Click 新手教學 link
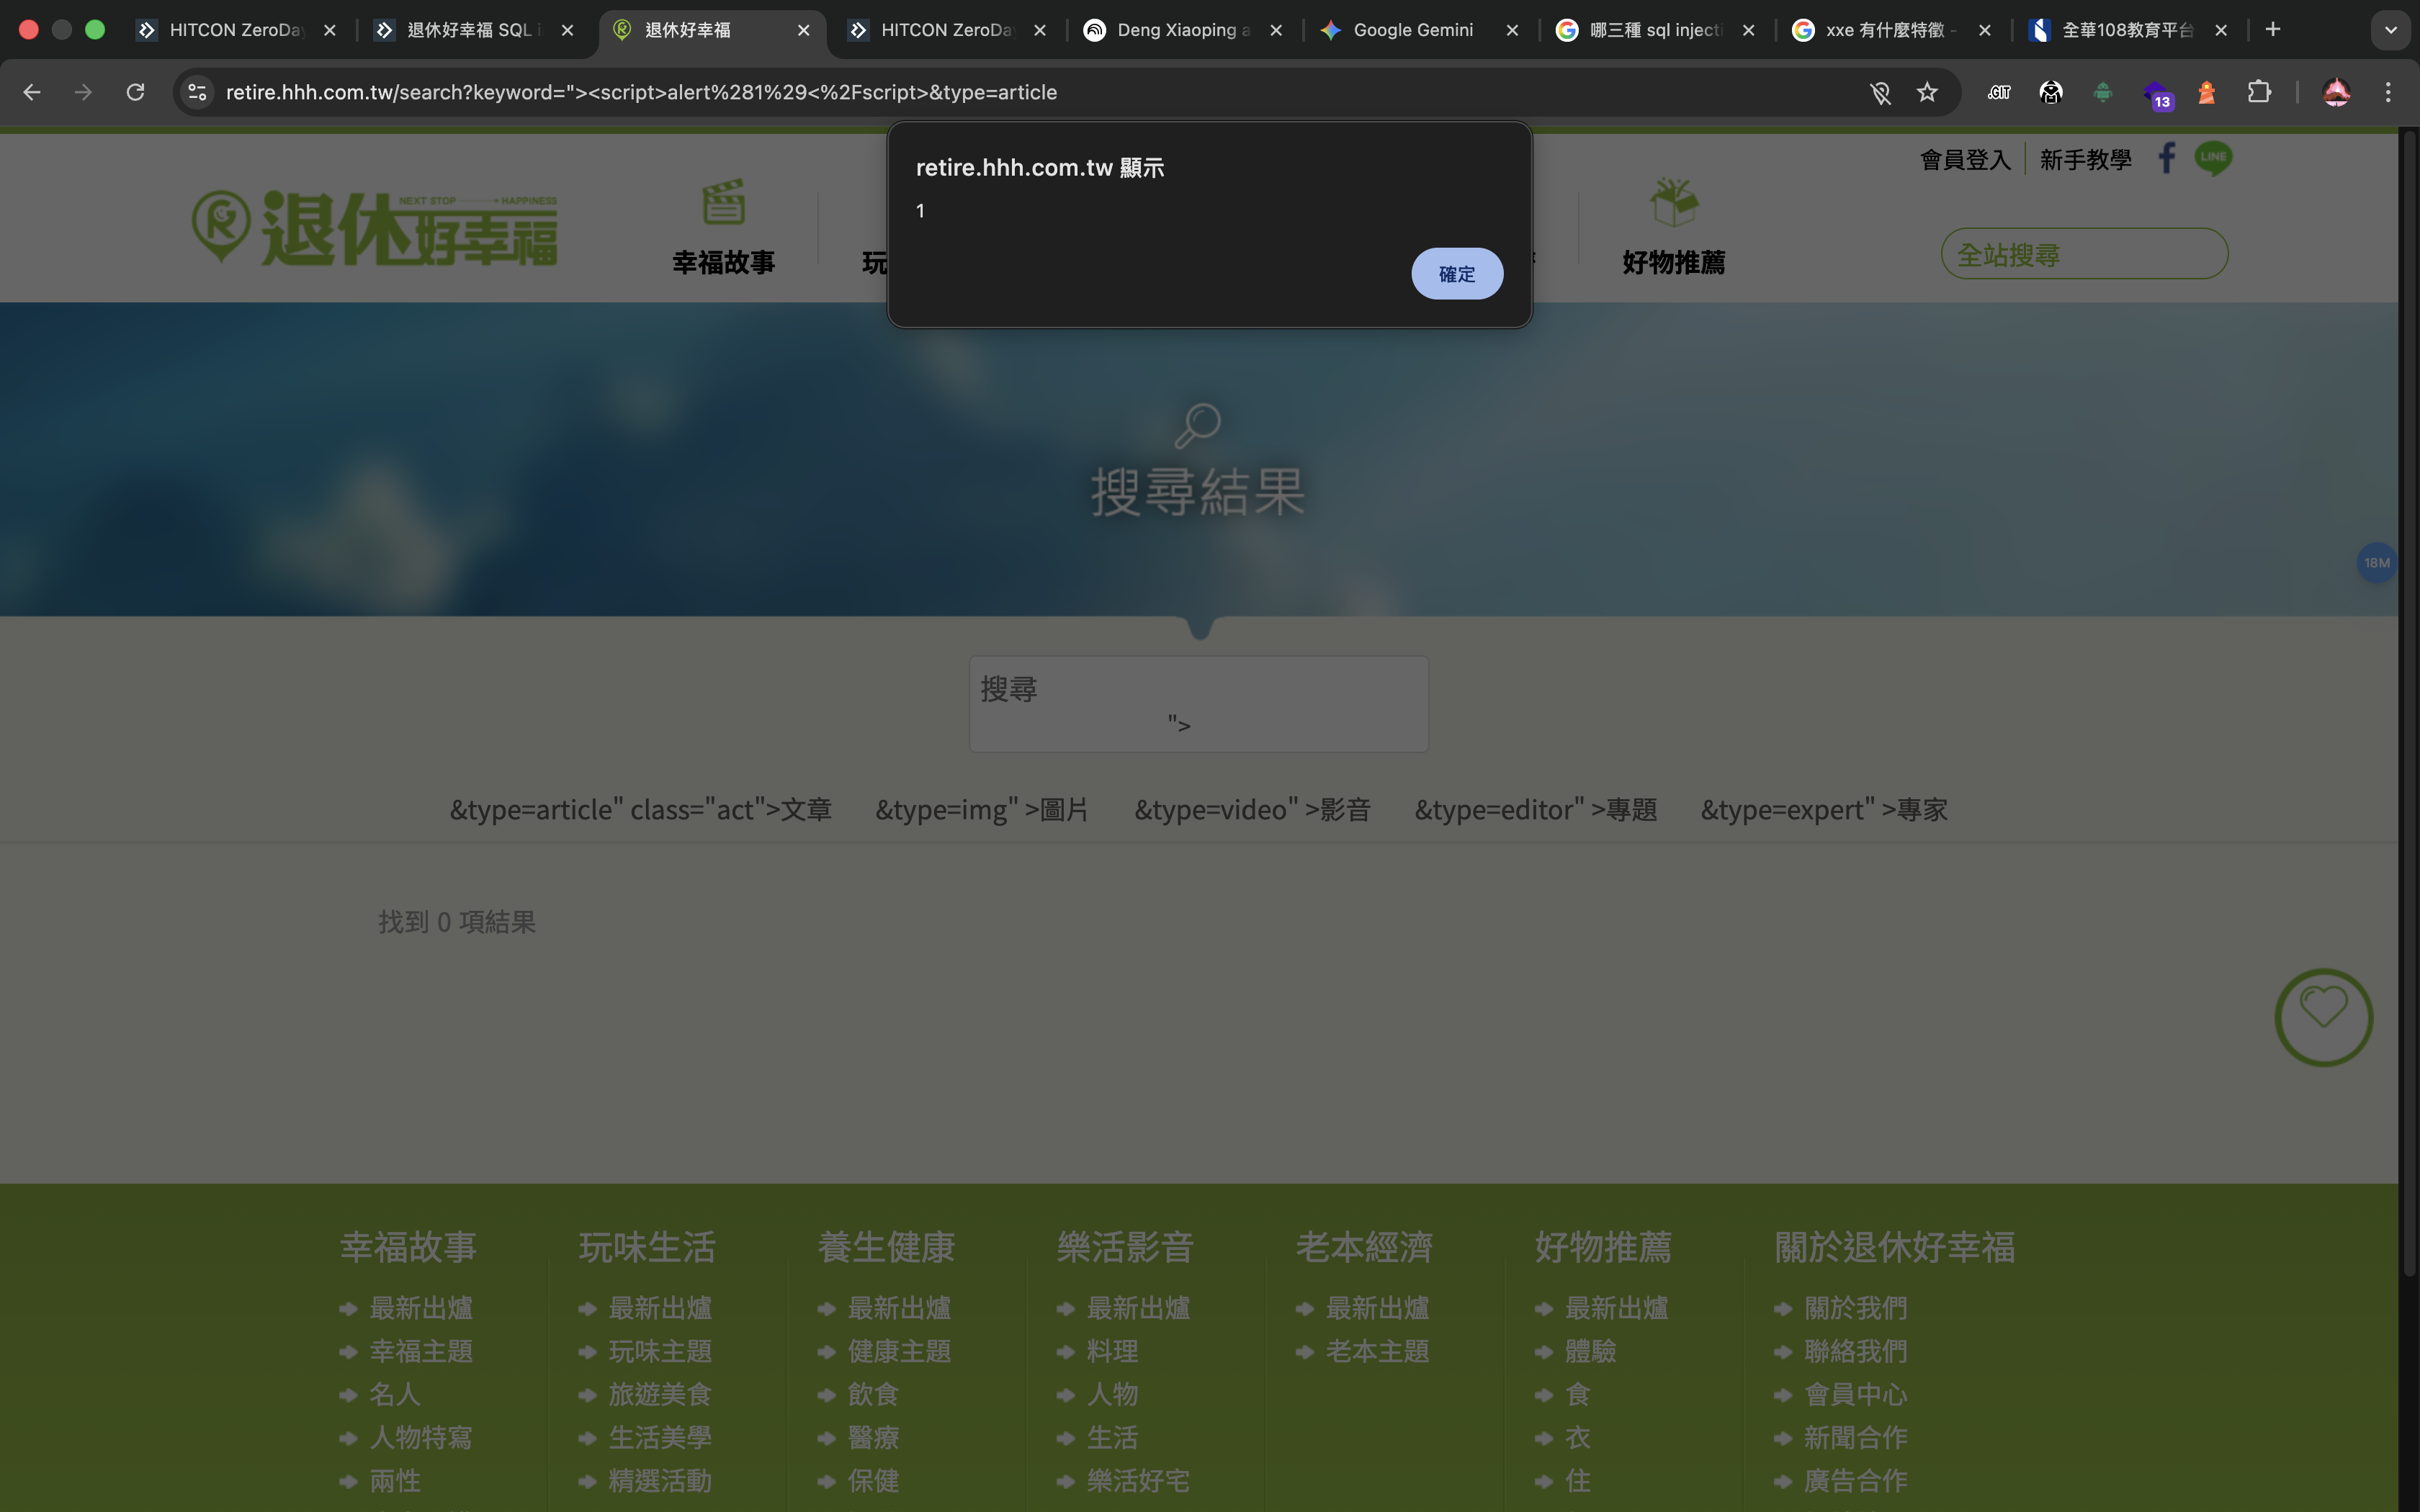 (x=2085, y=159)
